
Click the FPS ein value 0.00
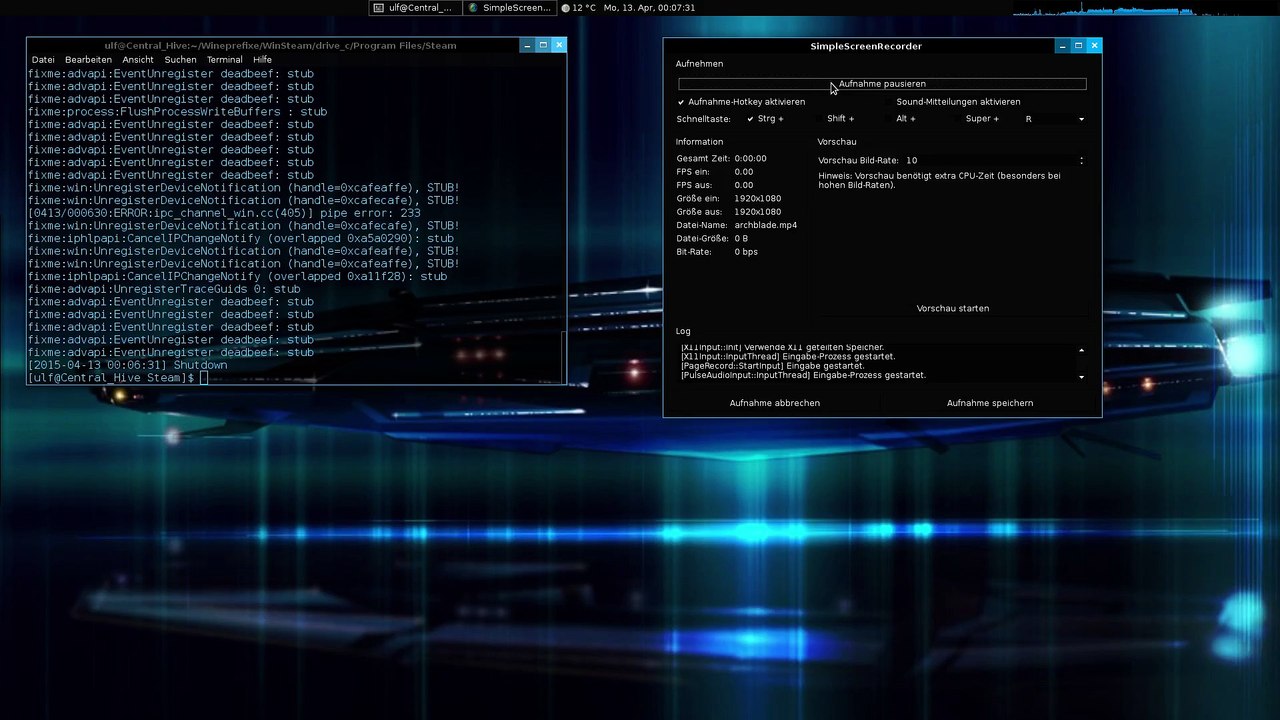(x=744, y=171)
